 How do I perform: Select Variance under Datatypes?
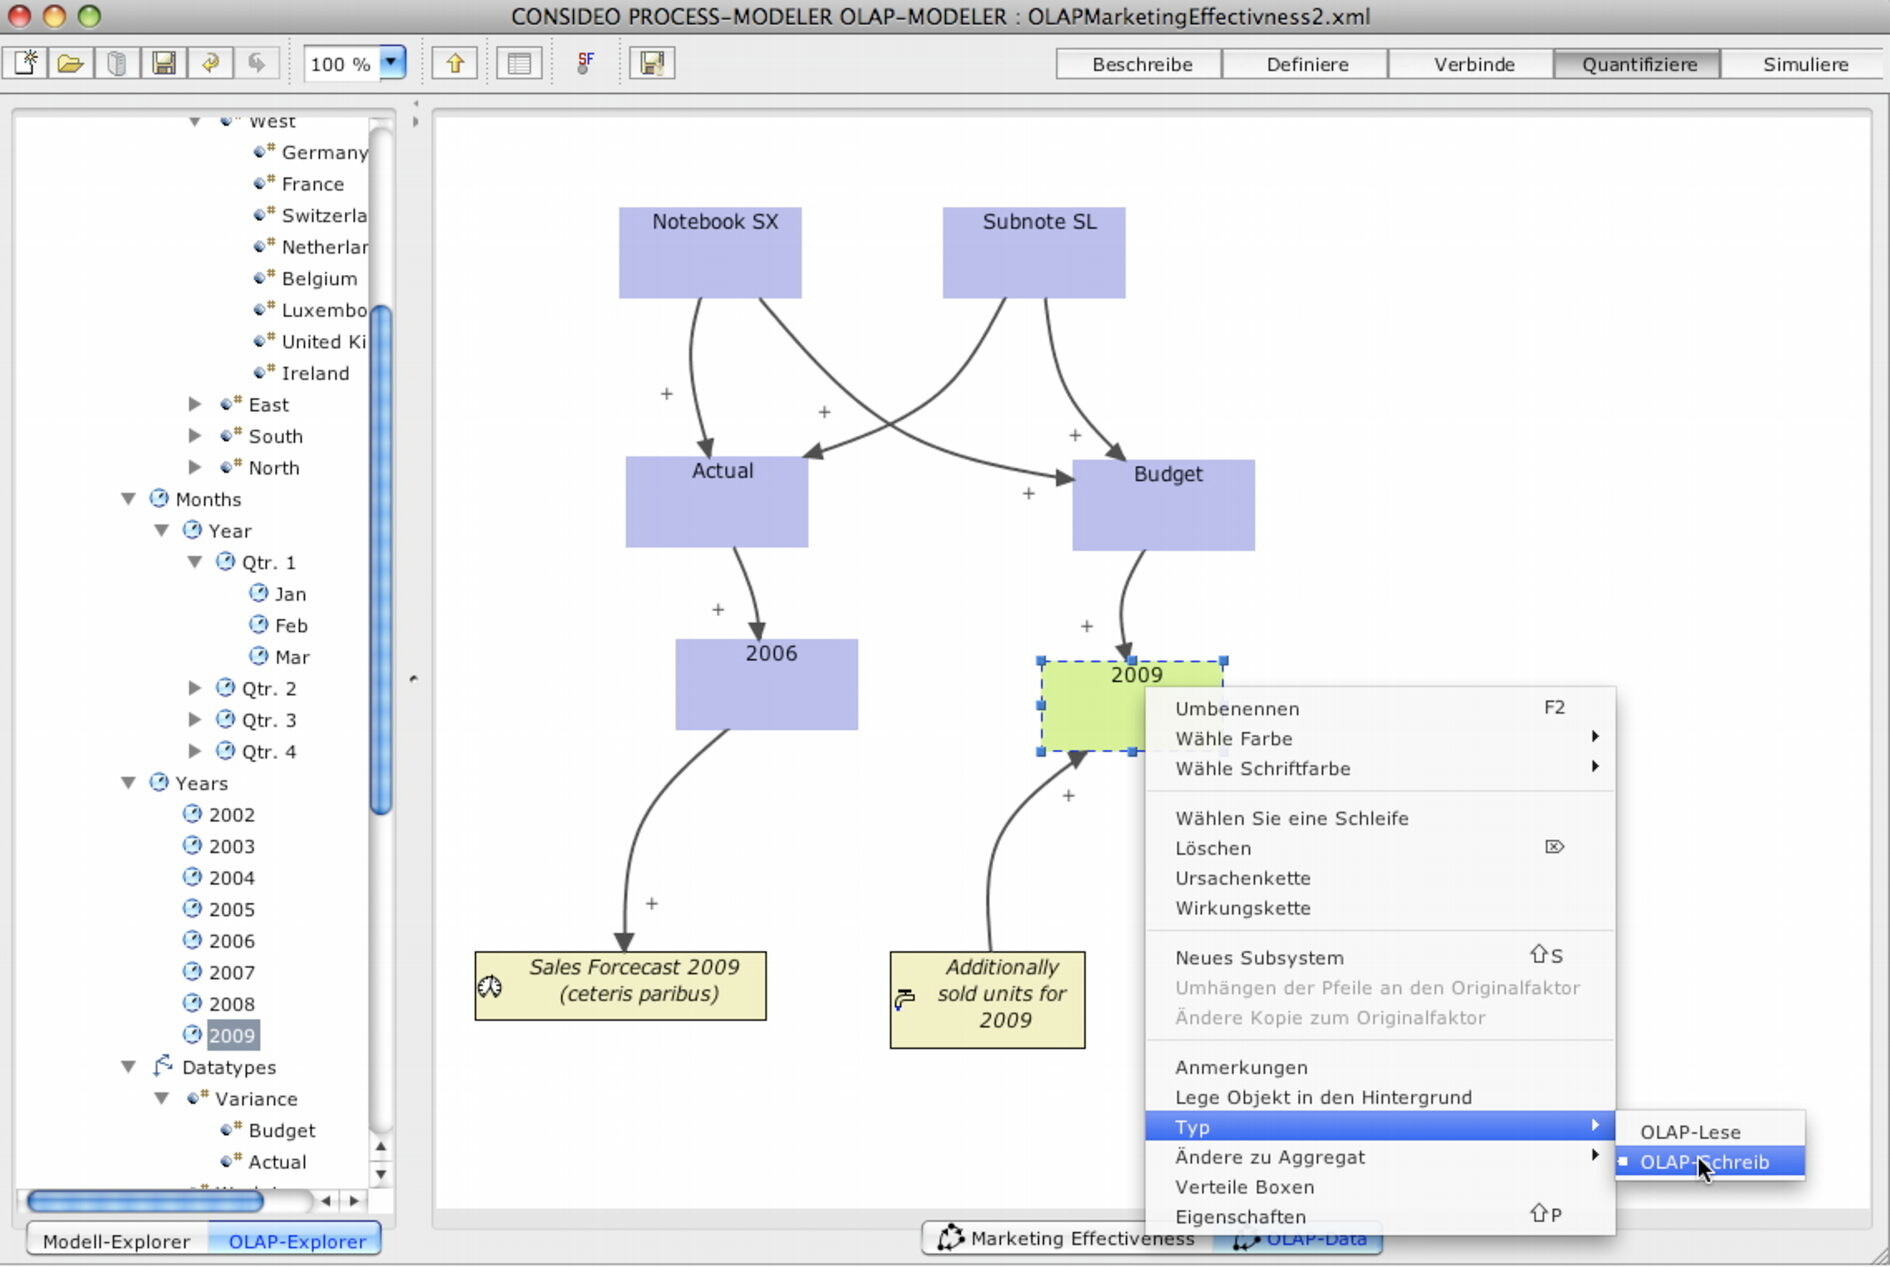(x=256, y=1098)
